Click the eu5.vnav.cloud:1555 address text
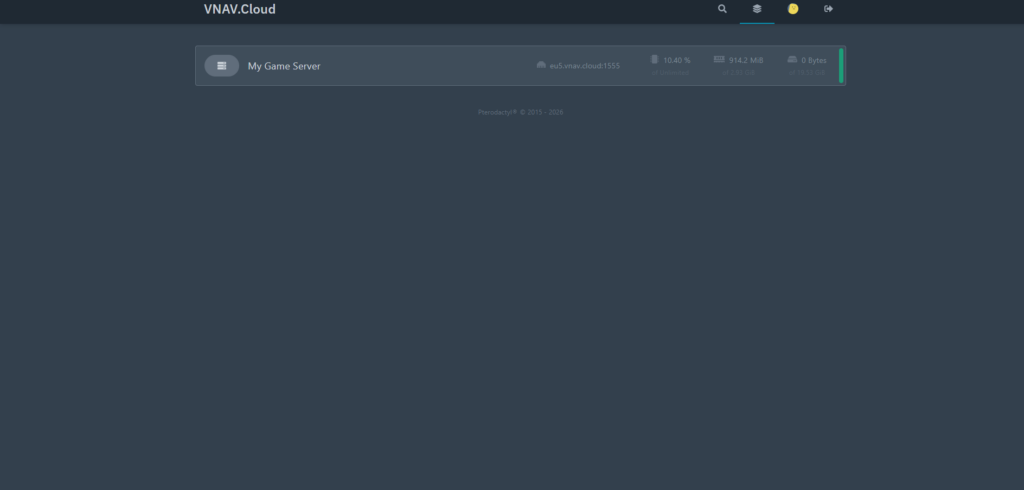 point(585,66)
